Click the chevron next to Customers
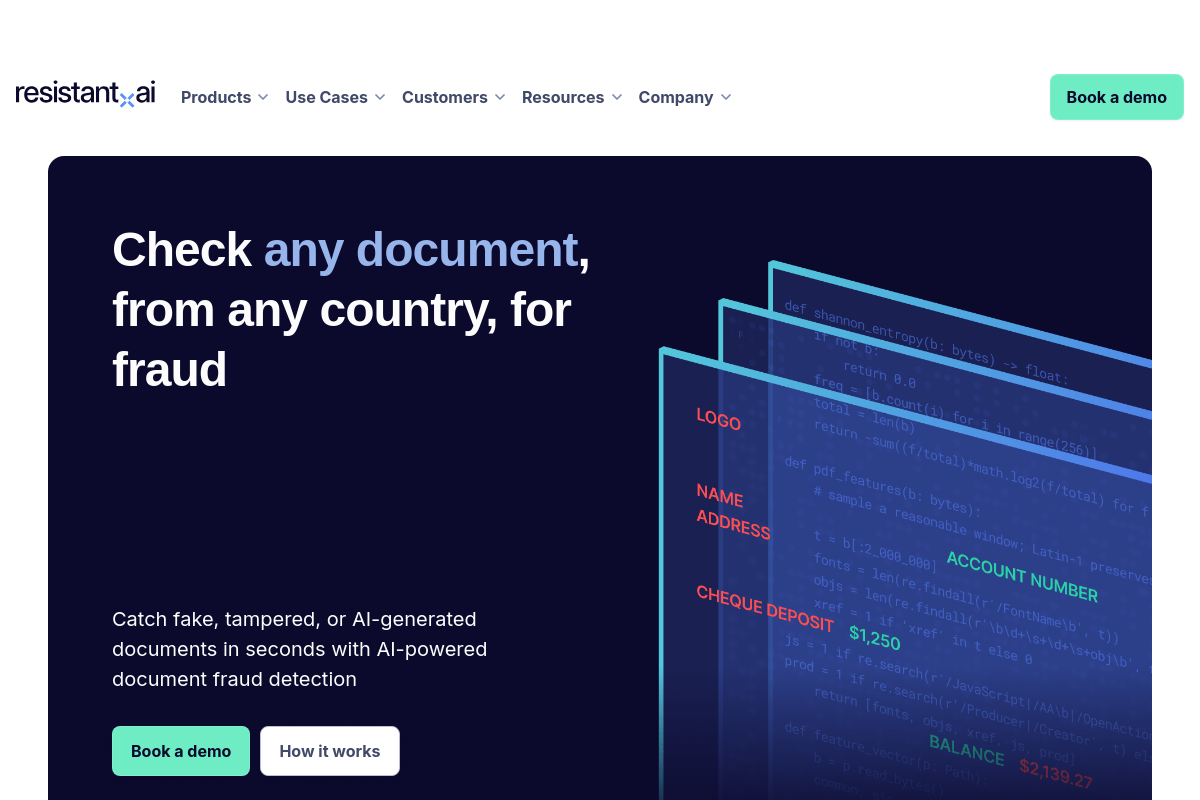 coord(500,97)
